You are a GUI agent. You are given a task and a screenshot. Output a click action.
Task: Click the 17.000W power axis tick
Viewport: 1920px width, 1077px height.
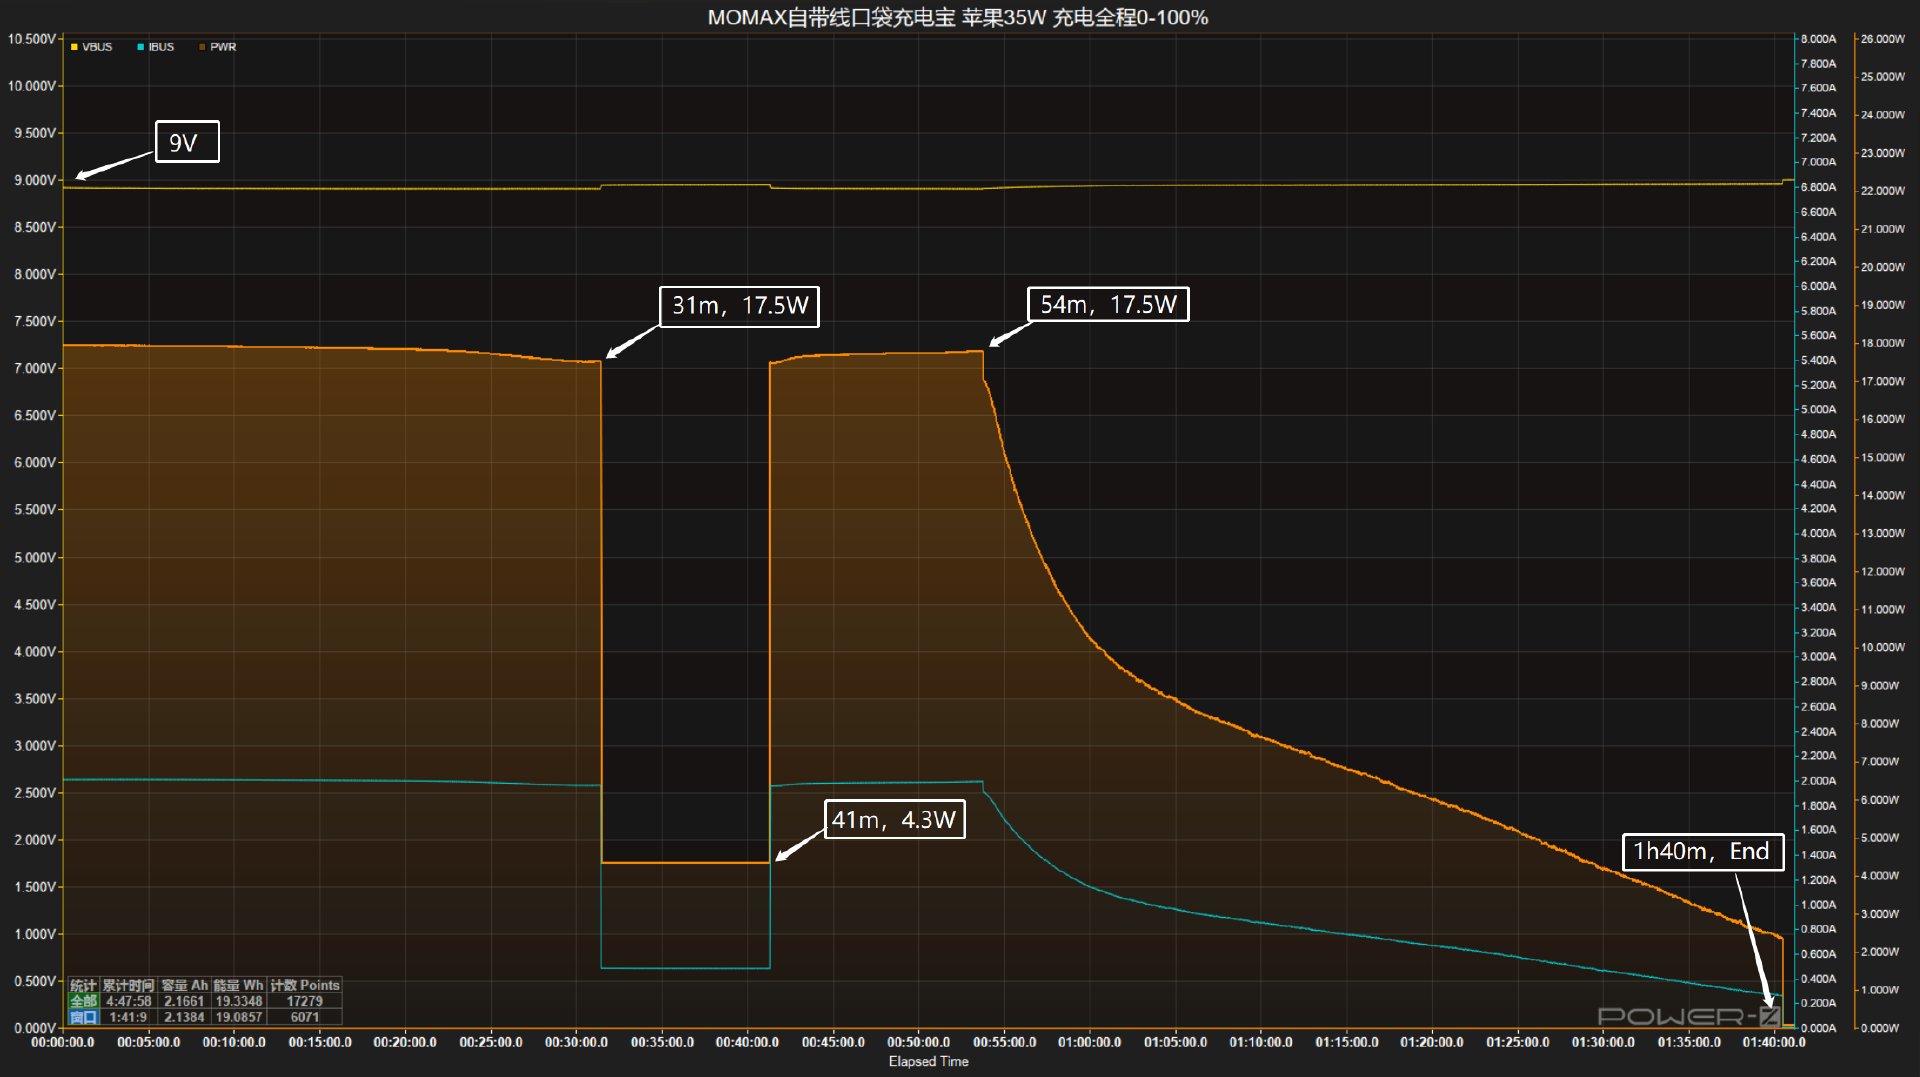(1883, 381)
